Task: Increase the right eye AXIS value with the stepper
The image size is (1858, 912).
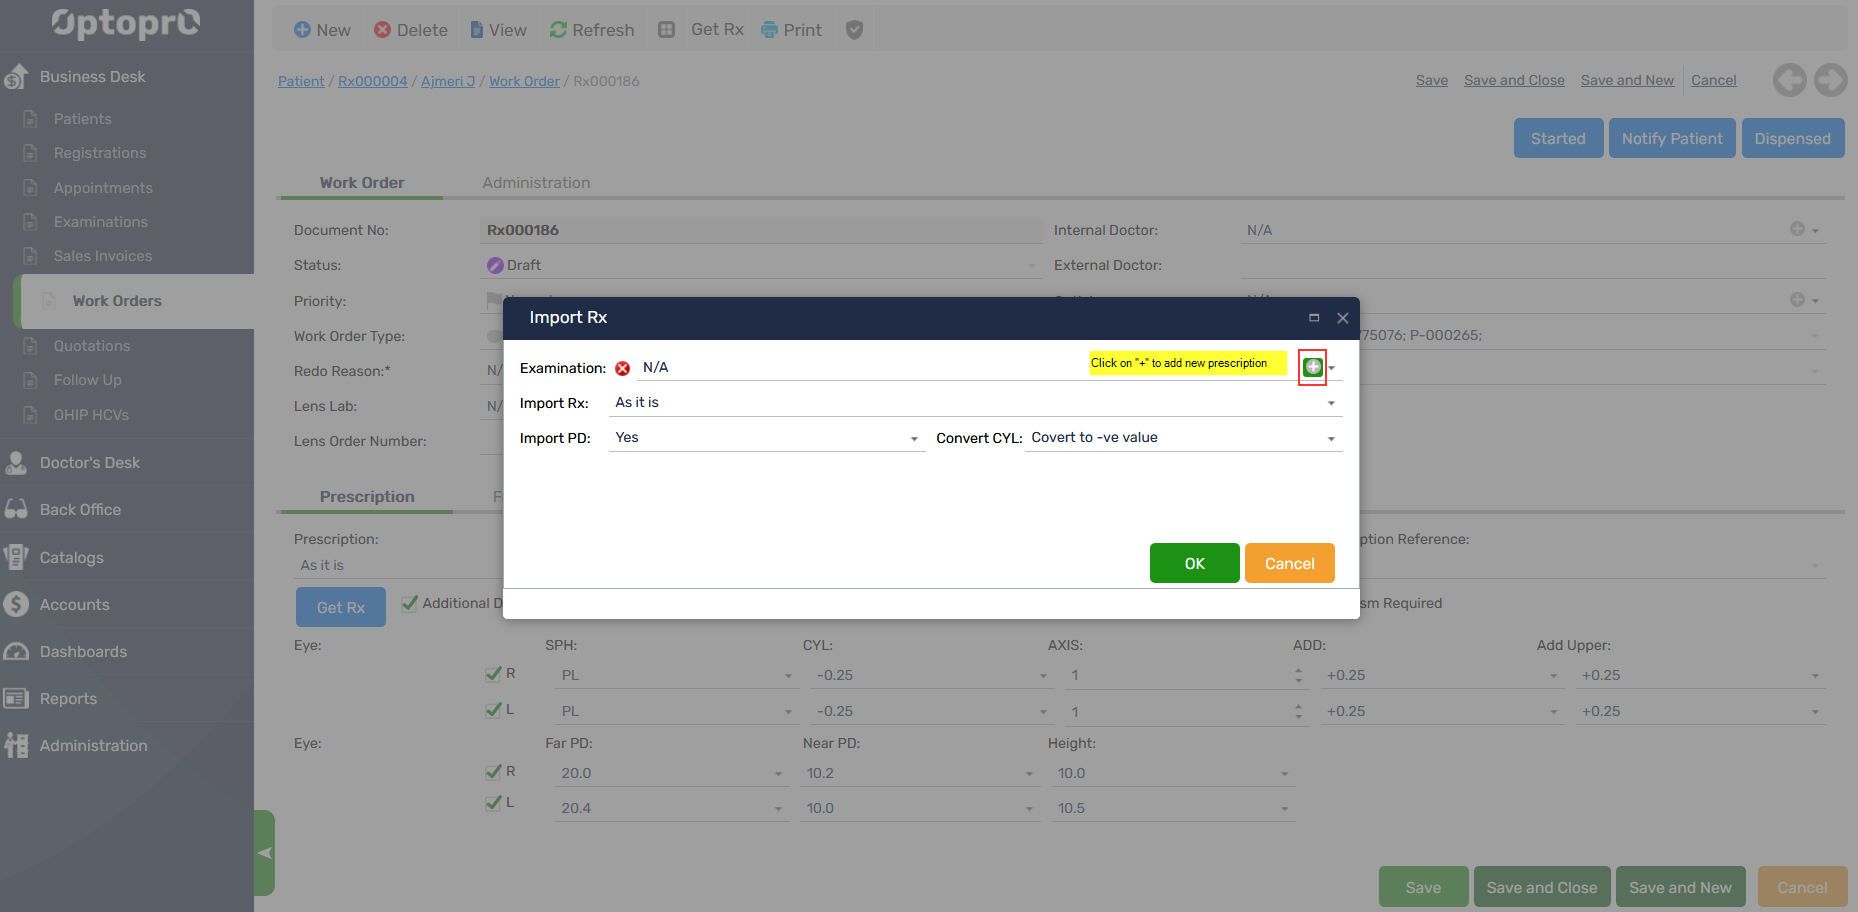Action: (x=1298, y=670)
